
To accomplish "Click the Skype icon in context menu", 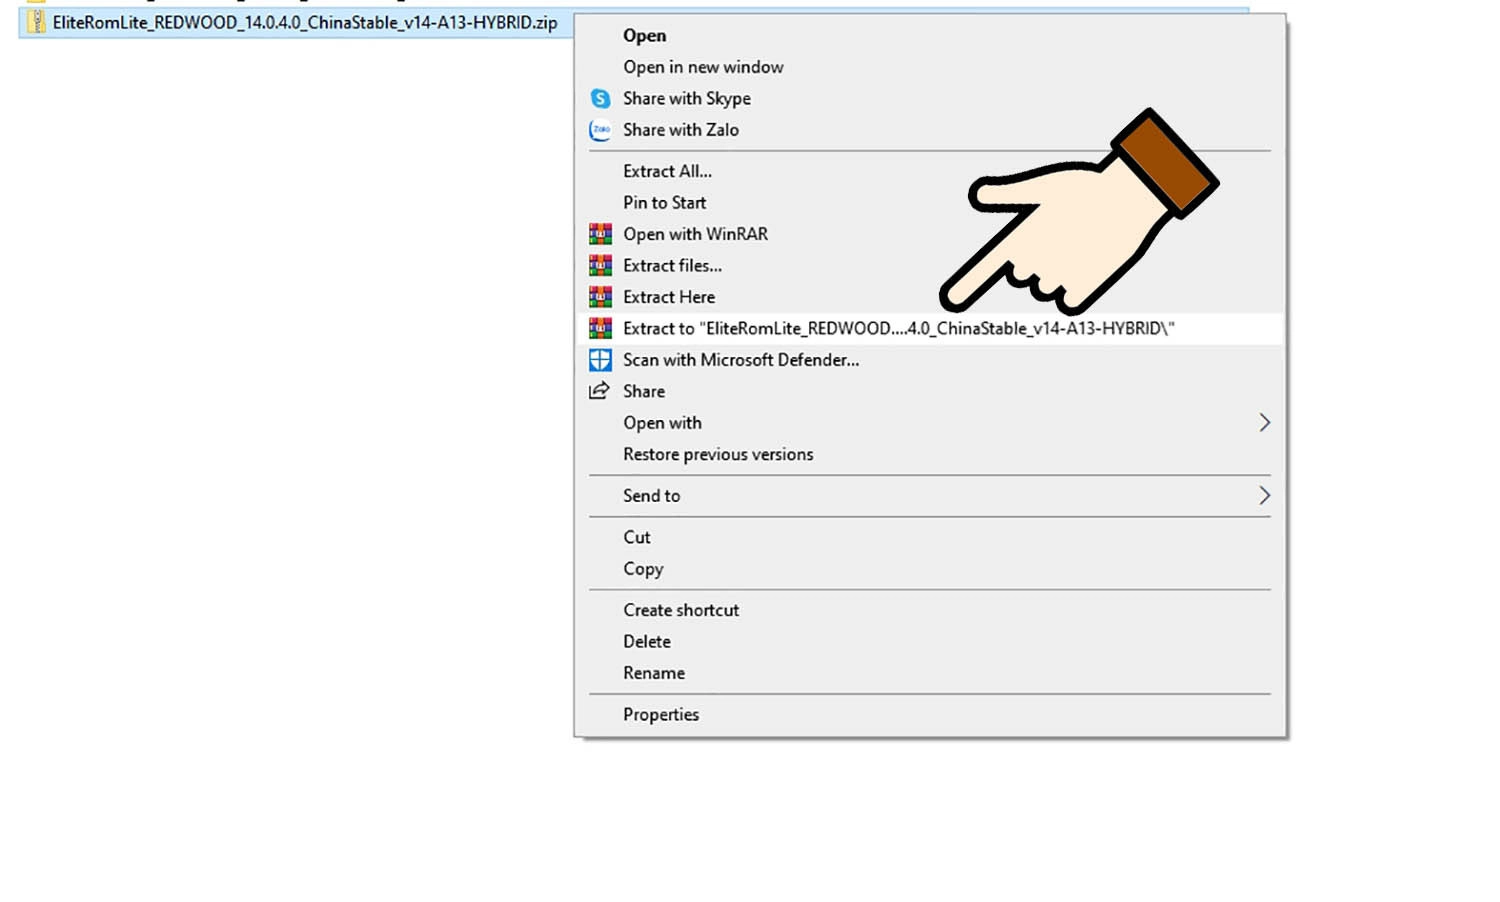I will pos(600,98).
